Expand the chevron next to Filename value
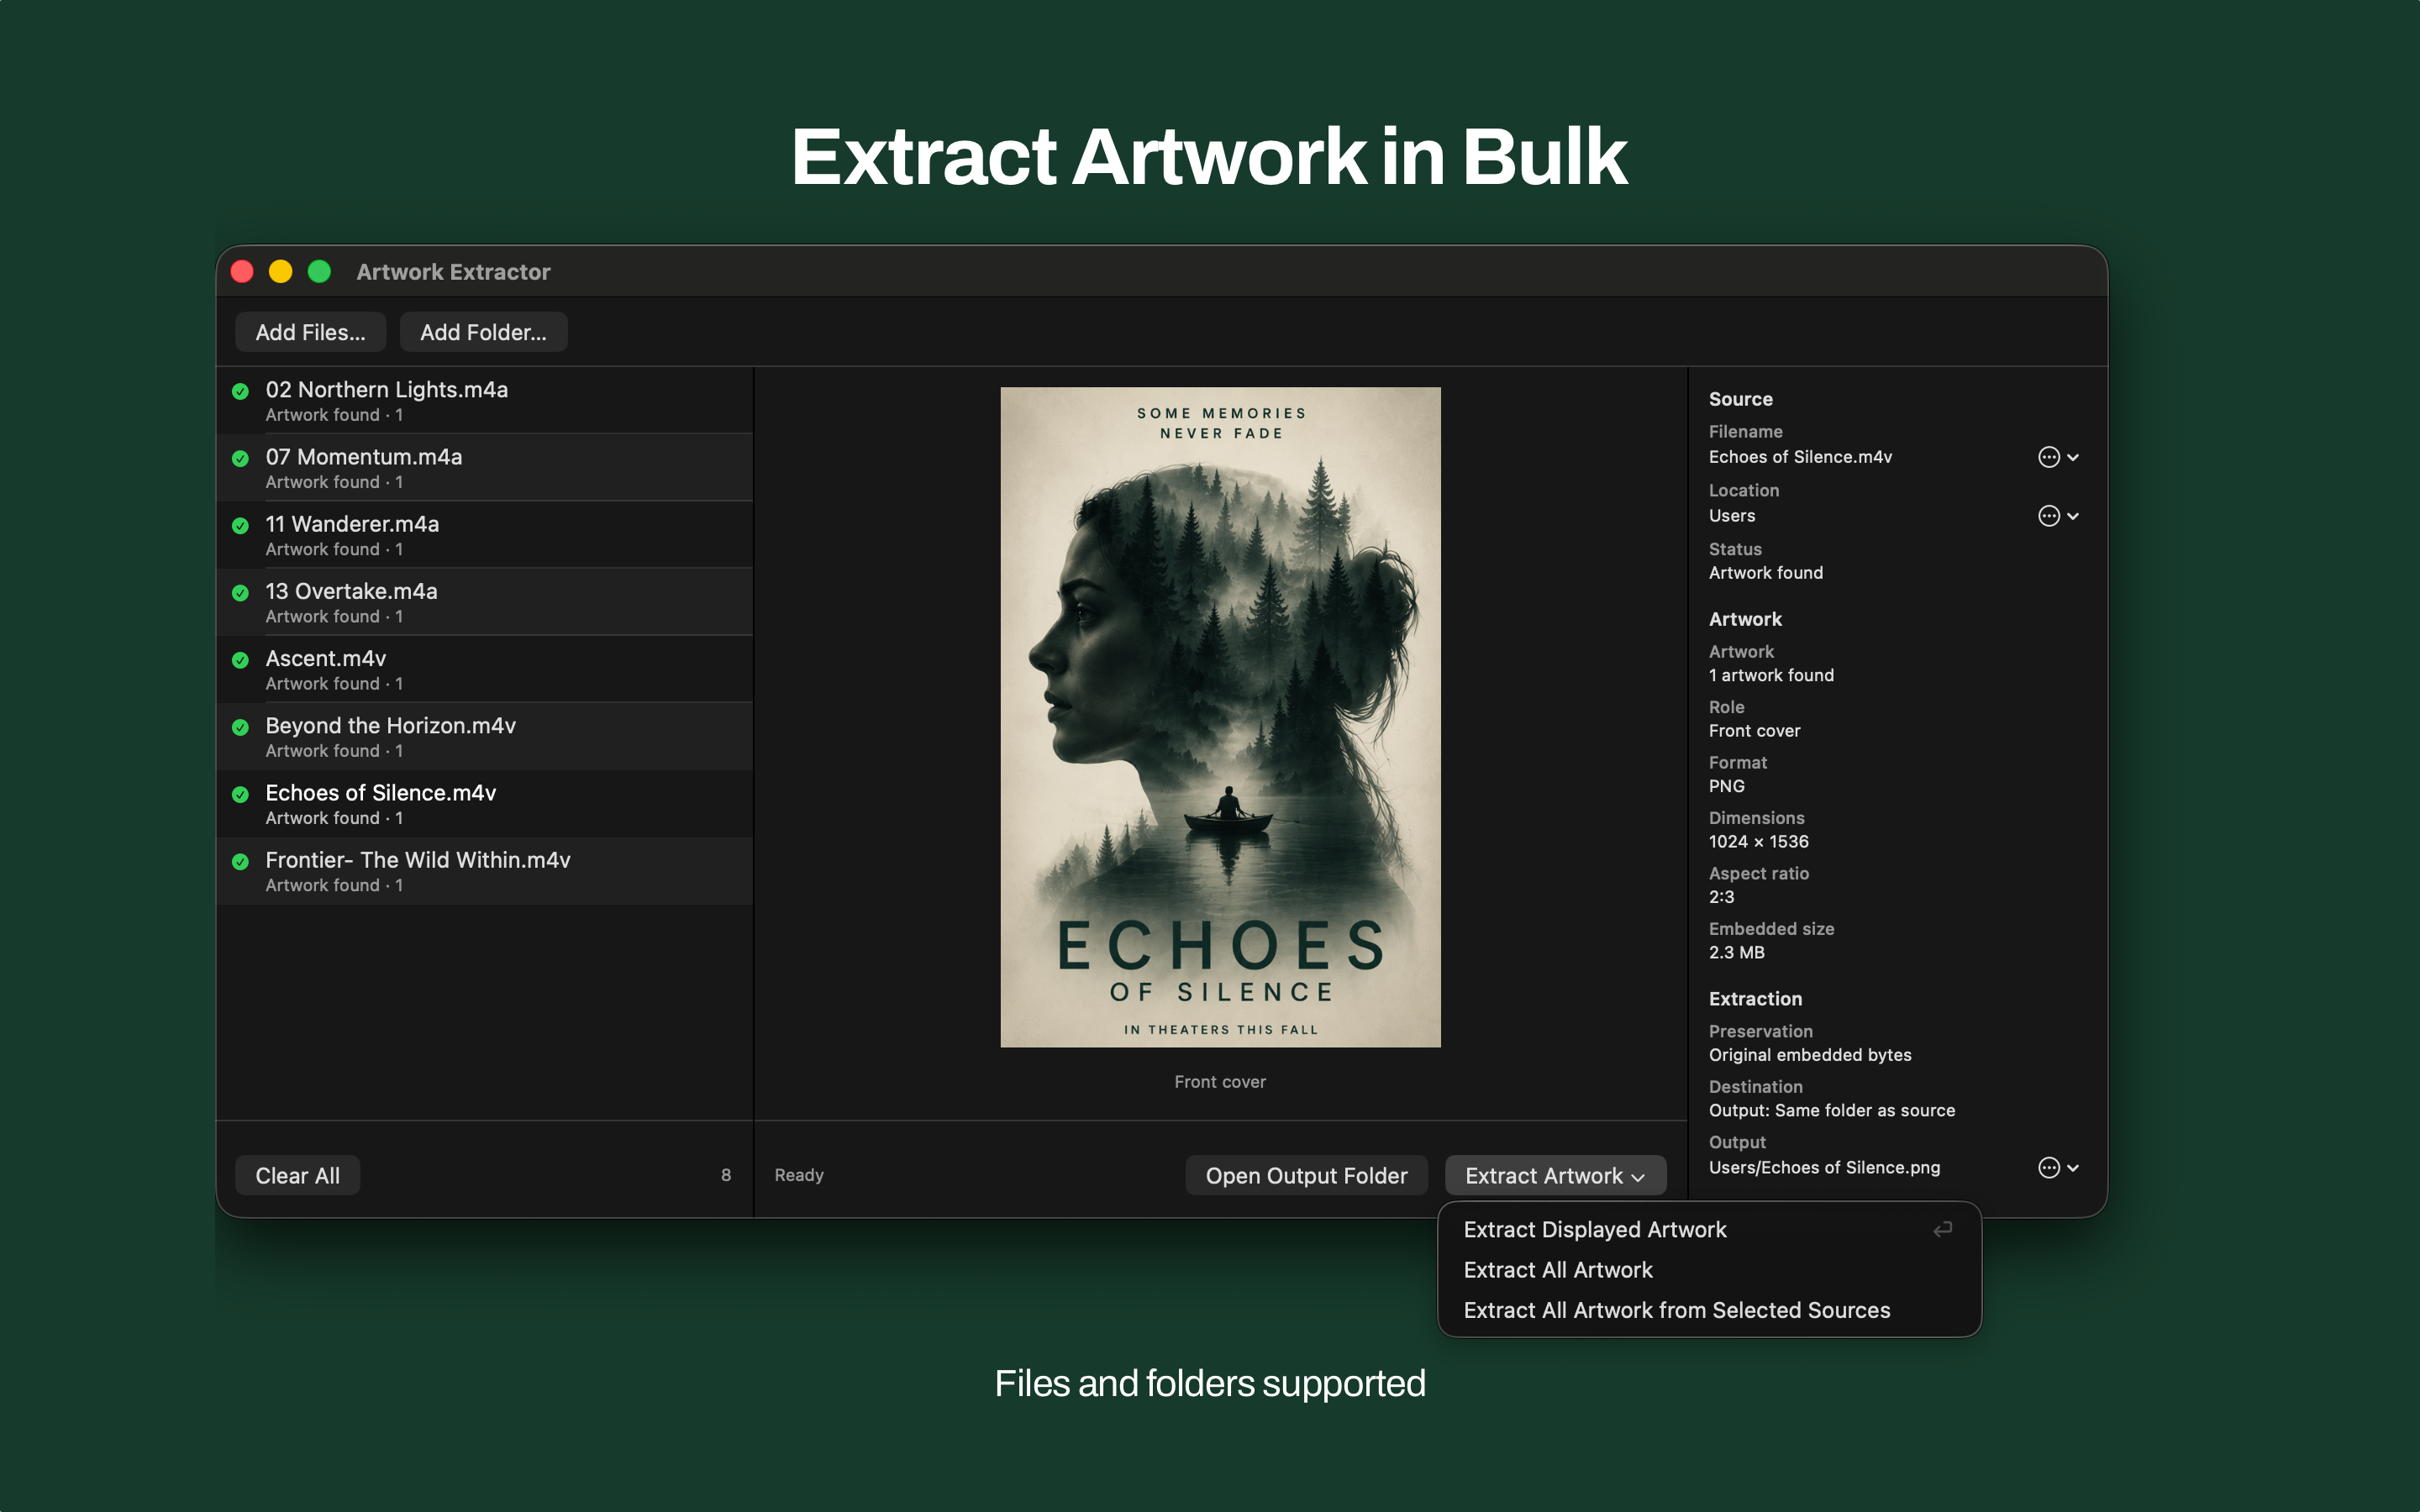2420x1512 pixels. coord(2073,457)
